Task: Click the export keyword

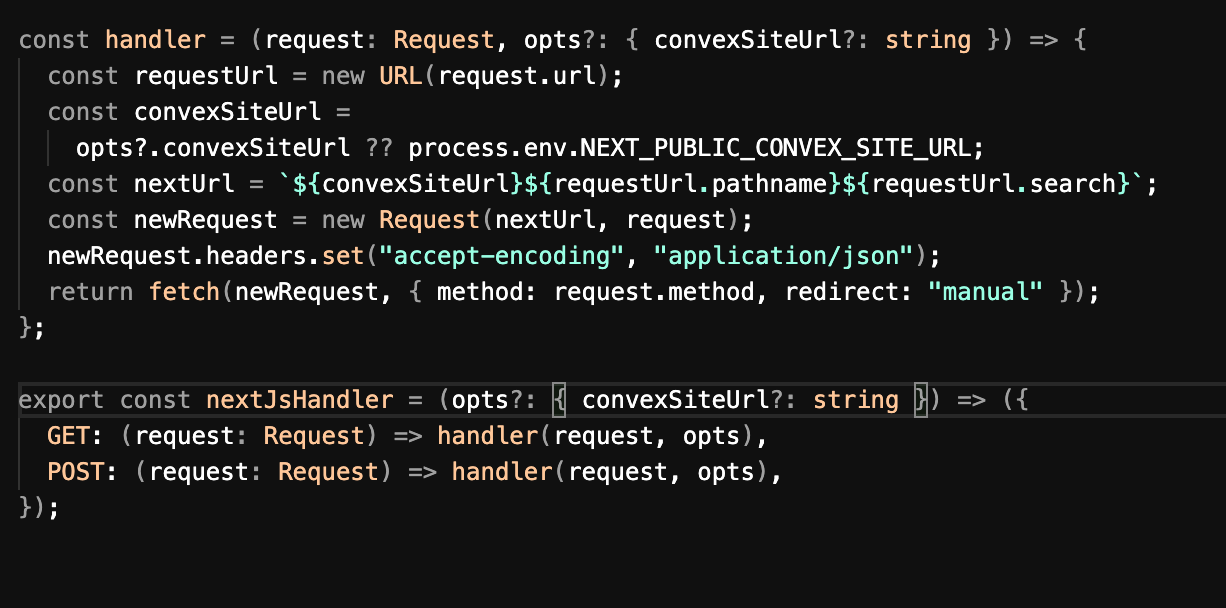Action: click(61, 400)
